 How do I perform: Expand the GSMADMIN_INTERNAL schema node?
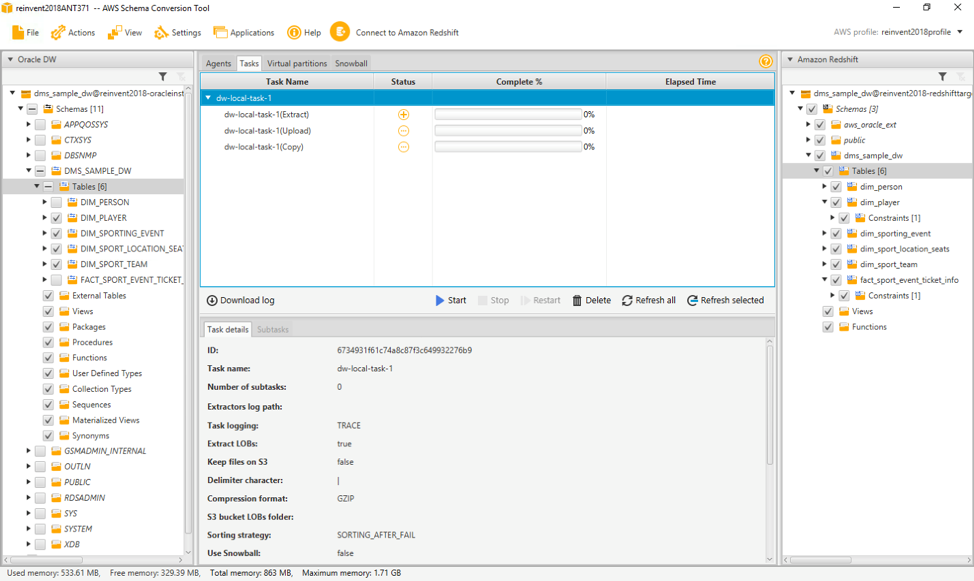28,451
